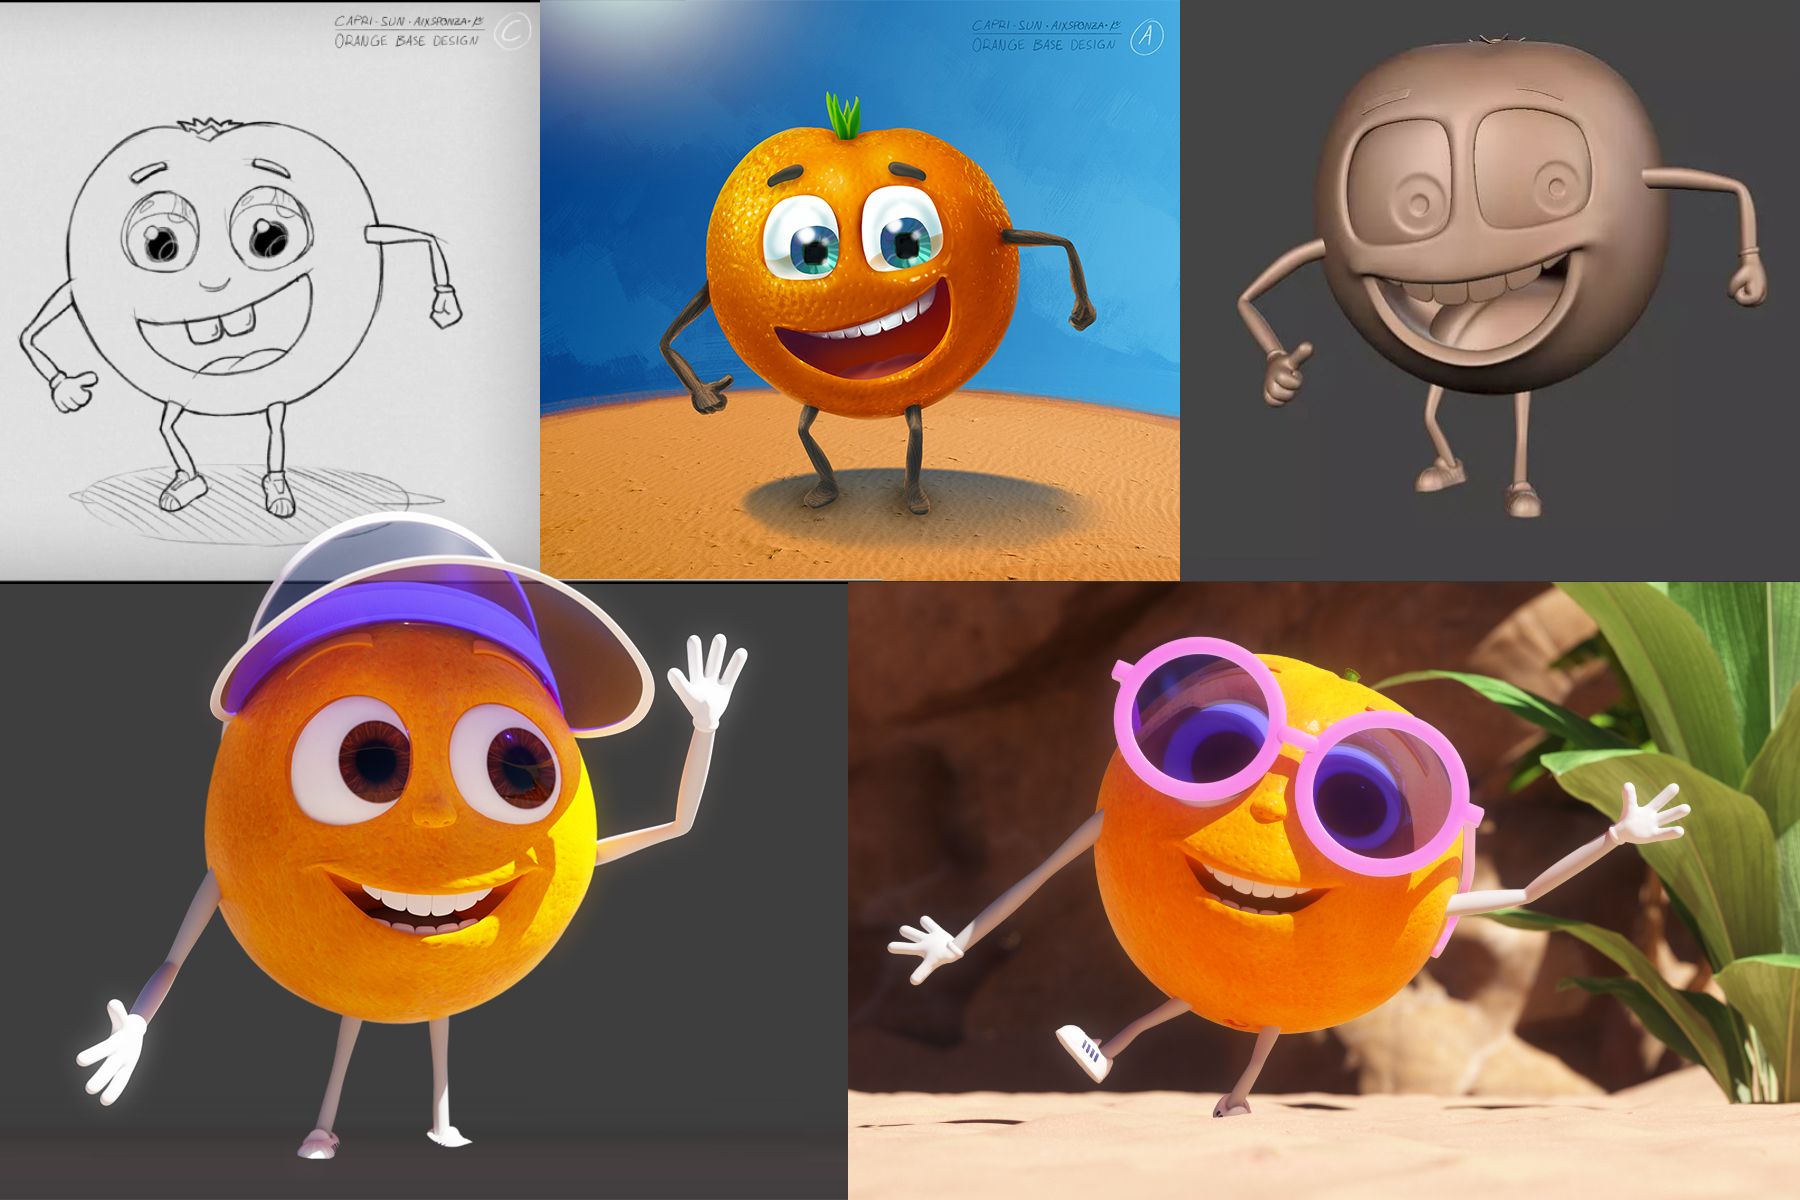Select the CAPRI-SUN AIXSPONZA handwritten title

click(x=410, y=22)
